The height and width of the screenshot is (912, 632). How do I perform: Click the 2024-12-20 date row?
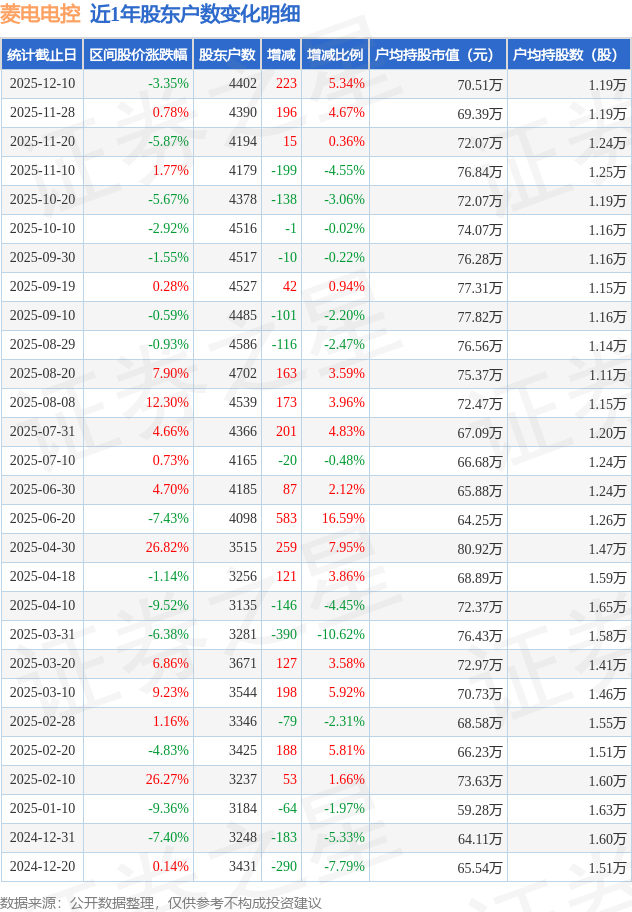42,867
